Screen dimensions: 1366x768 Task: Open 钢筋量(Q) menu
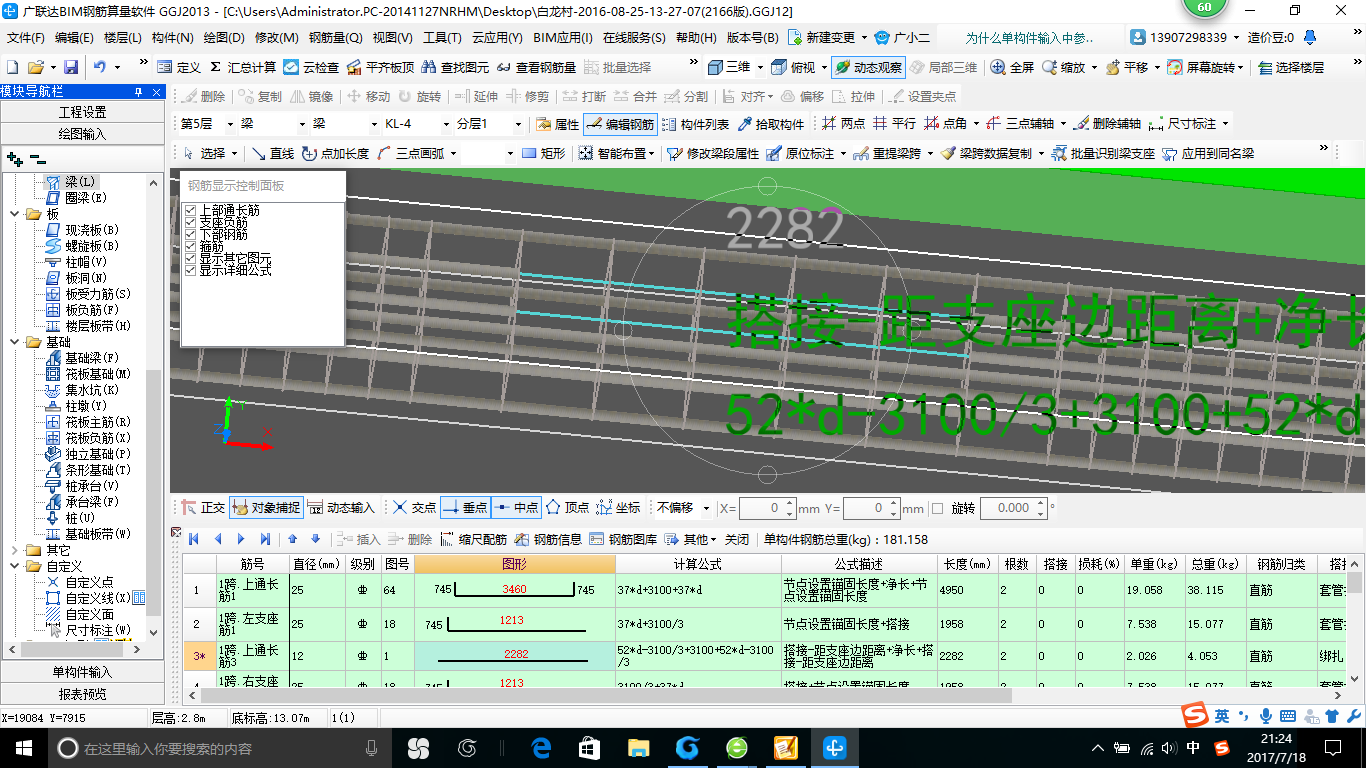335,38
